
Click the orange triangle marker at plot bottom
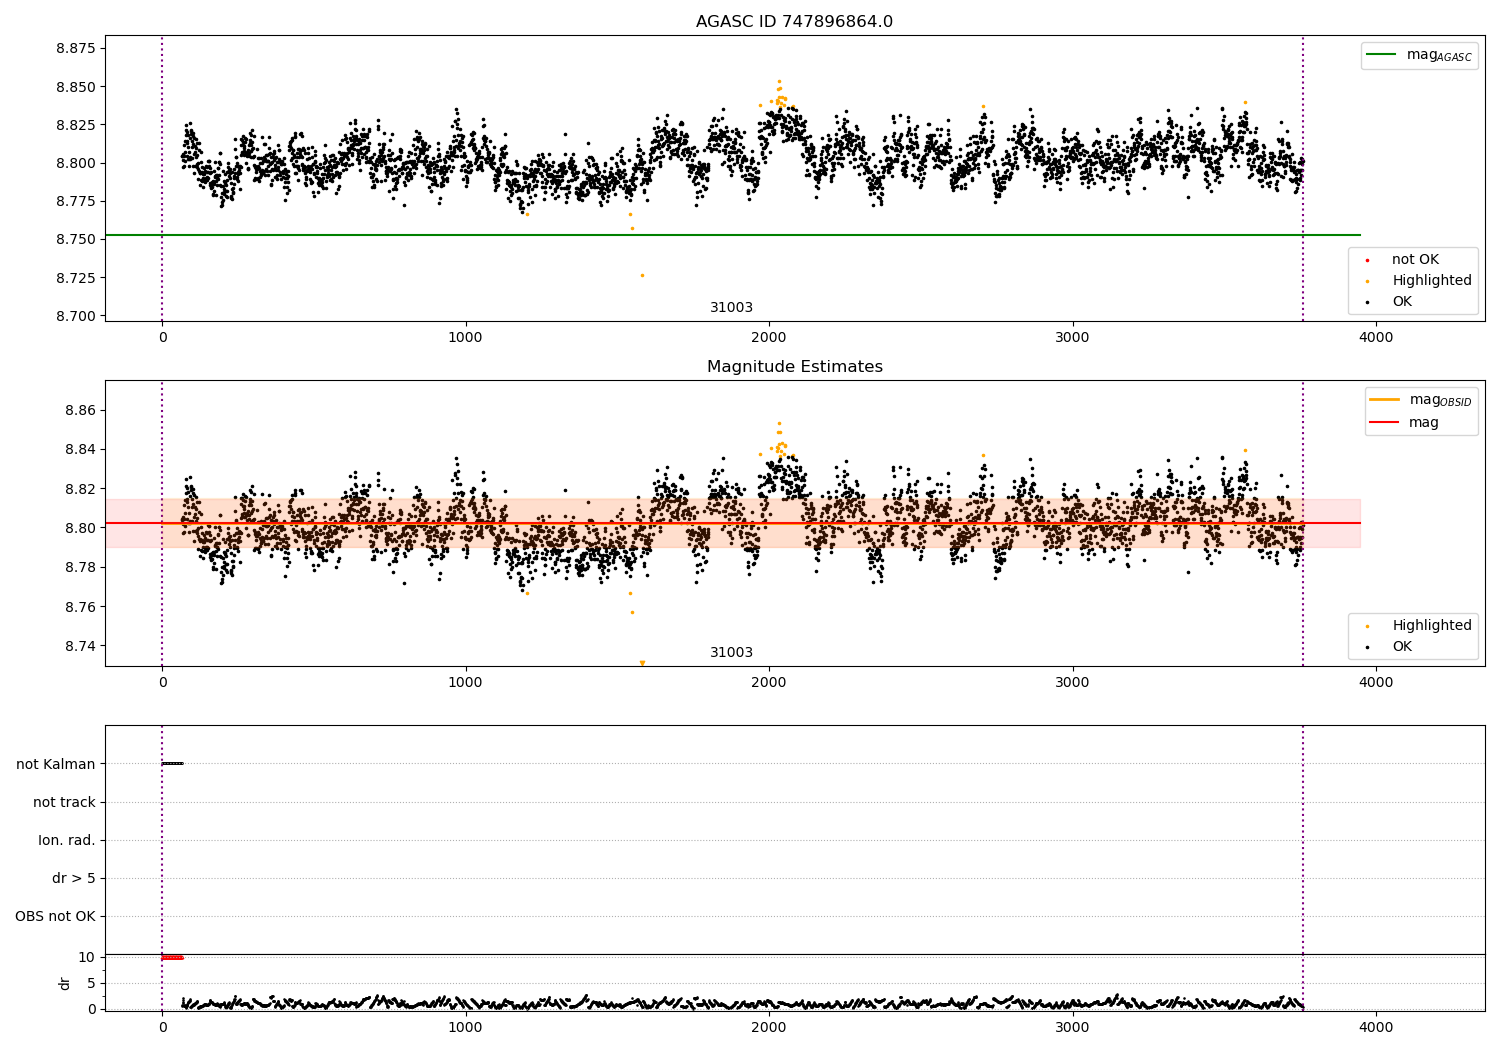click(642, 663)
